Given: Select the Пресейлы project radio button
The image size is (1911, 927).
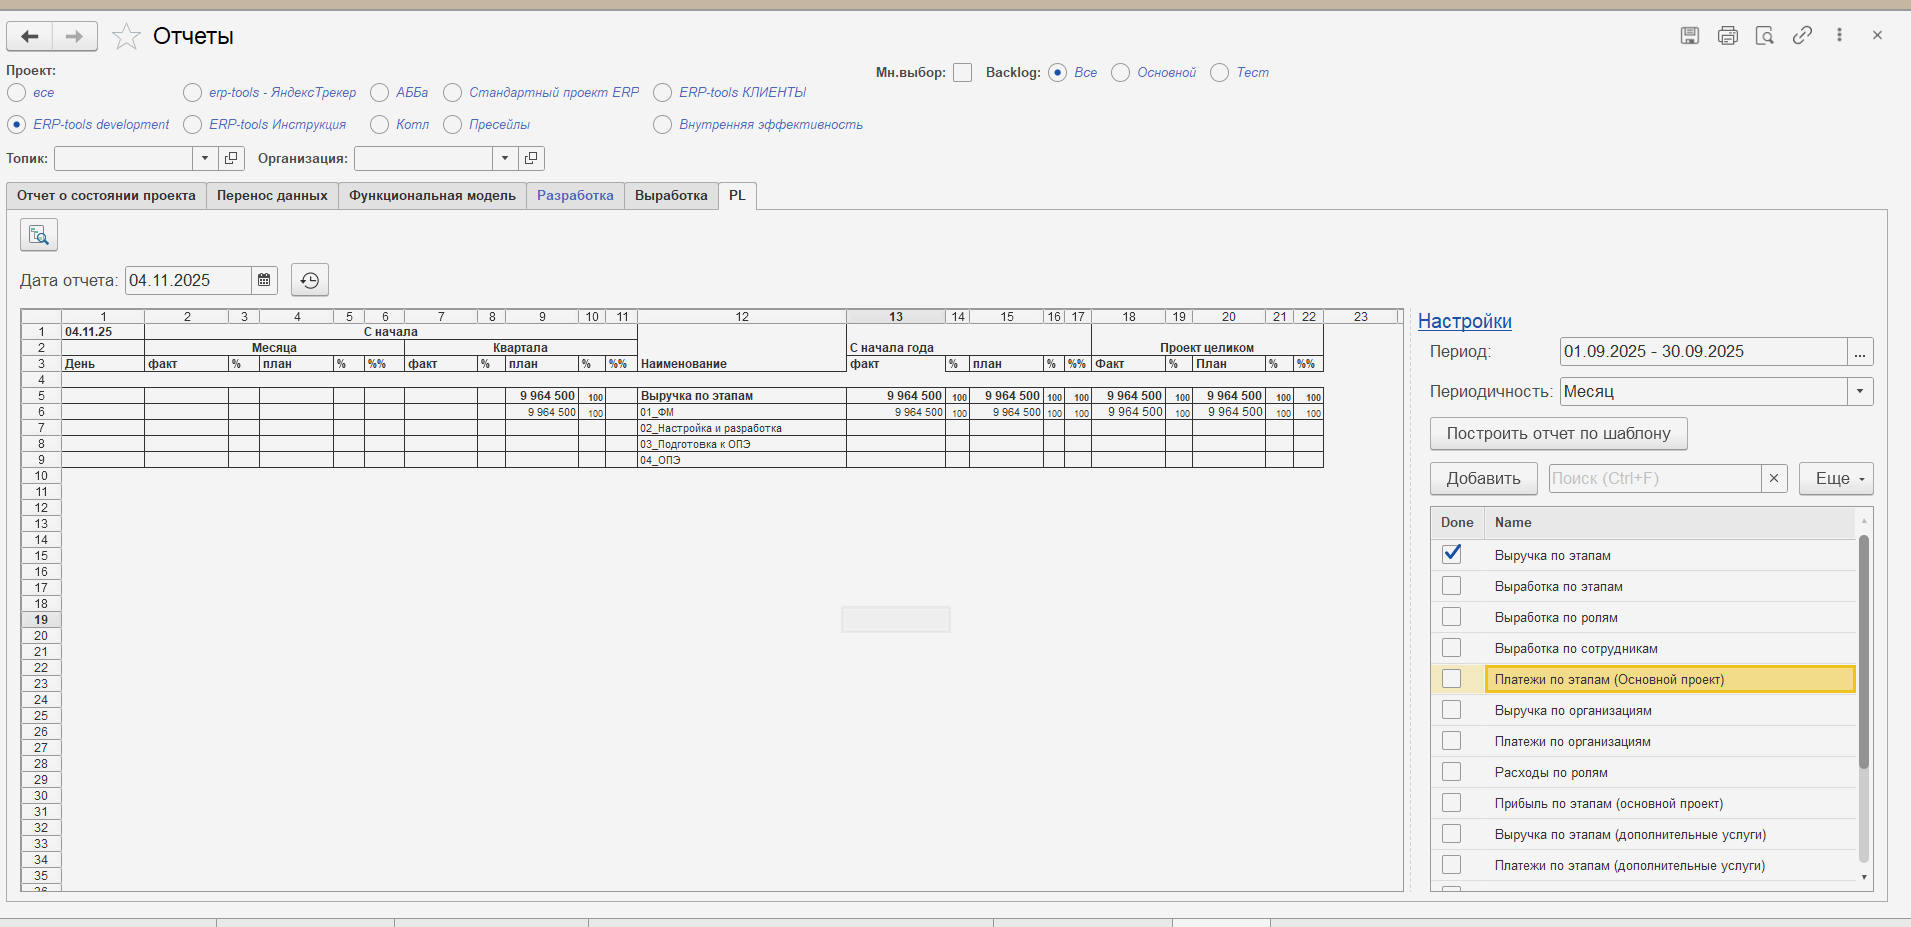Looking at the screenshot, I should click(453, 125).
